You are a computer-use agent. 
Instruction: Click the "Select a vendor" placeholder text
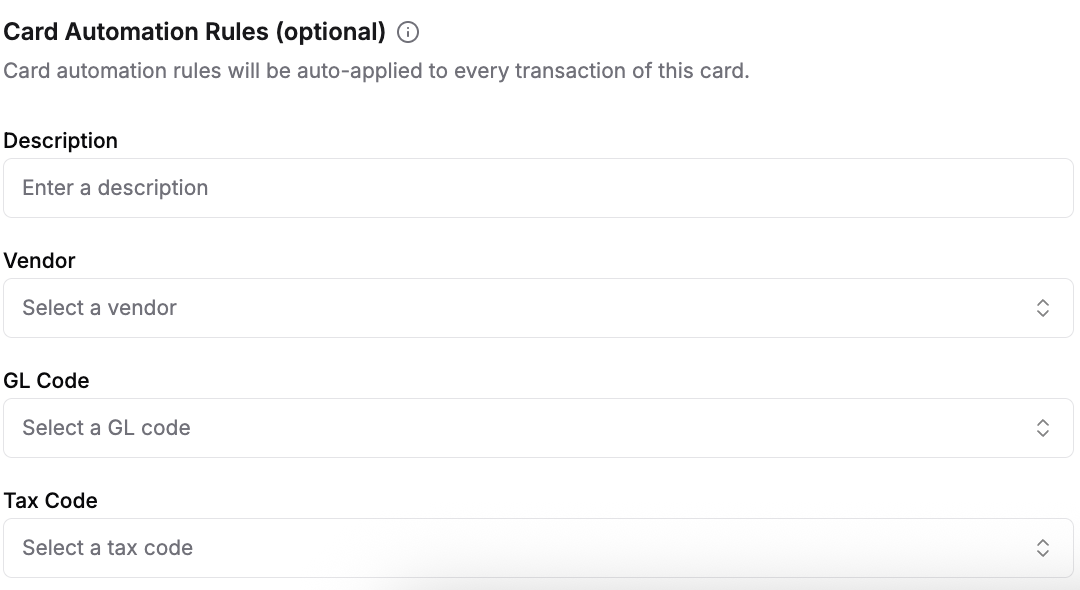(x=100, y=308)
